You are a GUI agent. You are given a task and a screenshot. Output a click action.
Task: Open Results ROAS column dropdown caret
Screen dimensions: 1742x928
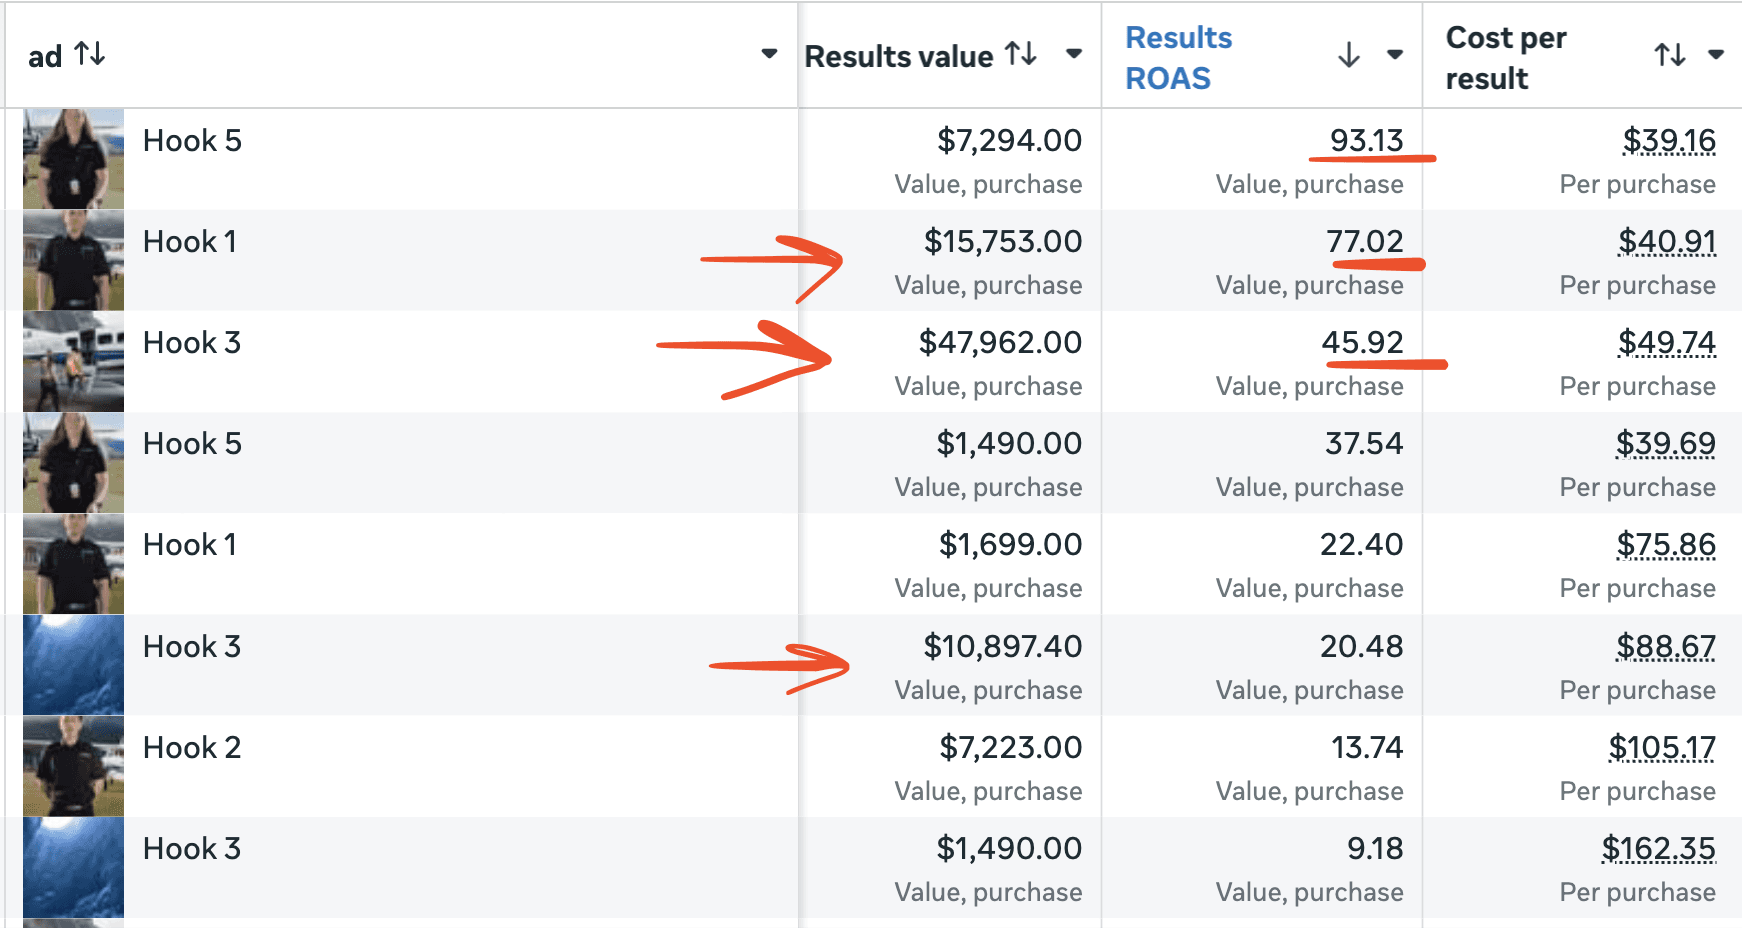[x=1395, y=55]
